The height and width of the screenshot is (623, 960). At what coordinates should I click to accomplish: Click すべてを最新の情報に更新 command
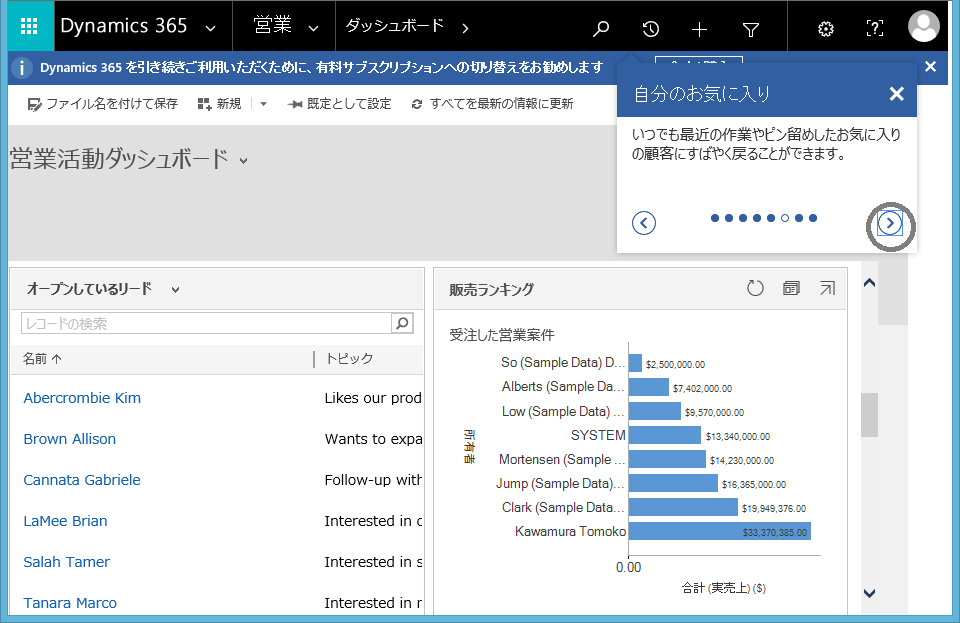click(493, 104)
